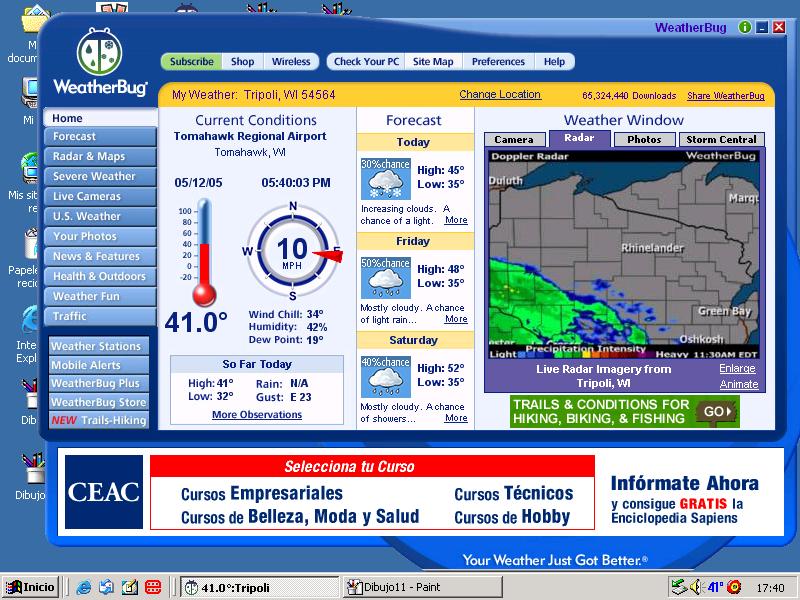Screen dimensions: 800x600
Task: Click the notepad icon in Quick Launch
Action: [130, 587]
